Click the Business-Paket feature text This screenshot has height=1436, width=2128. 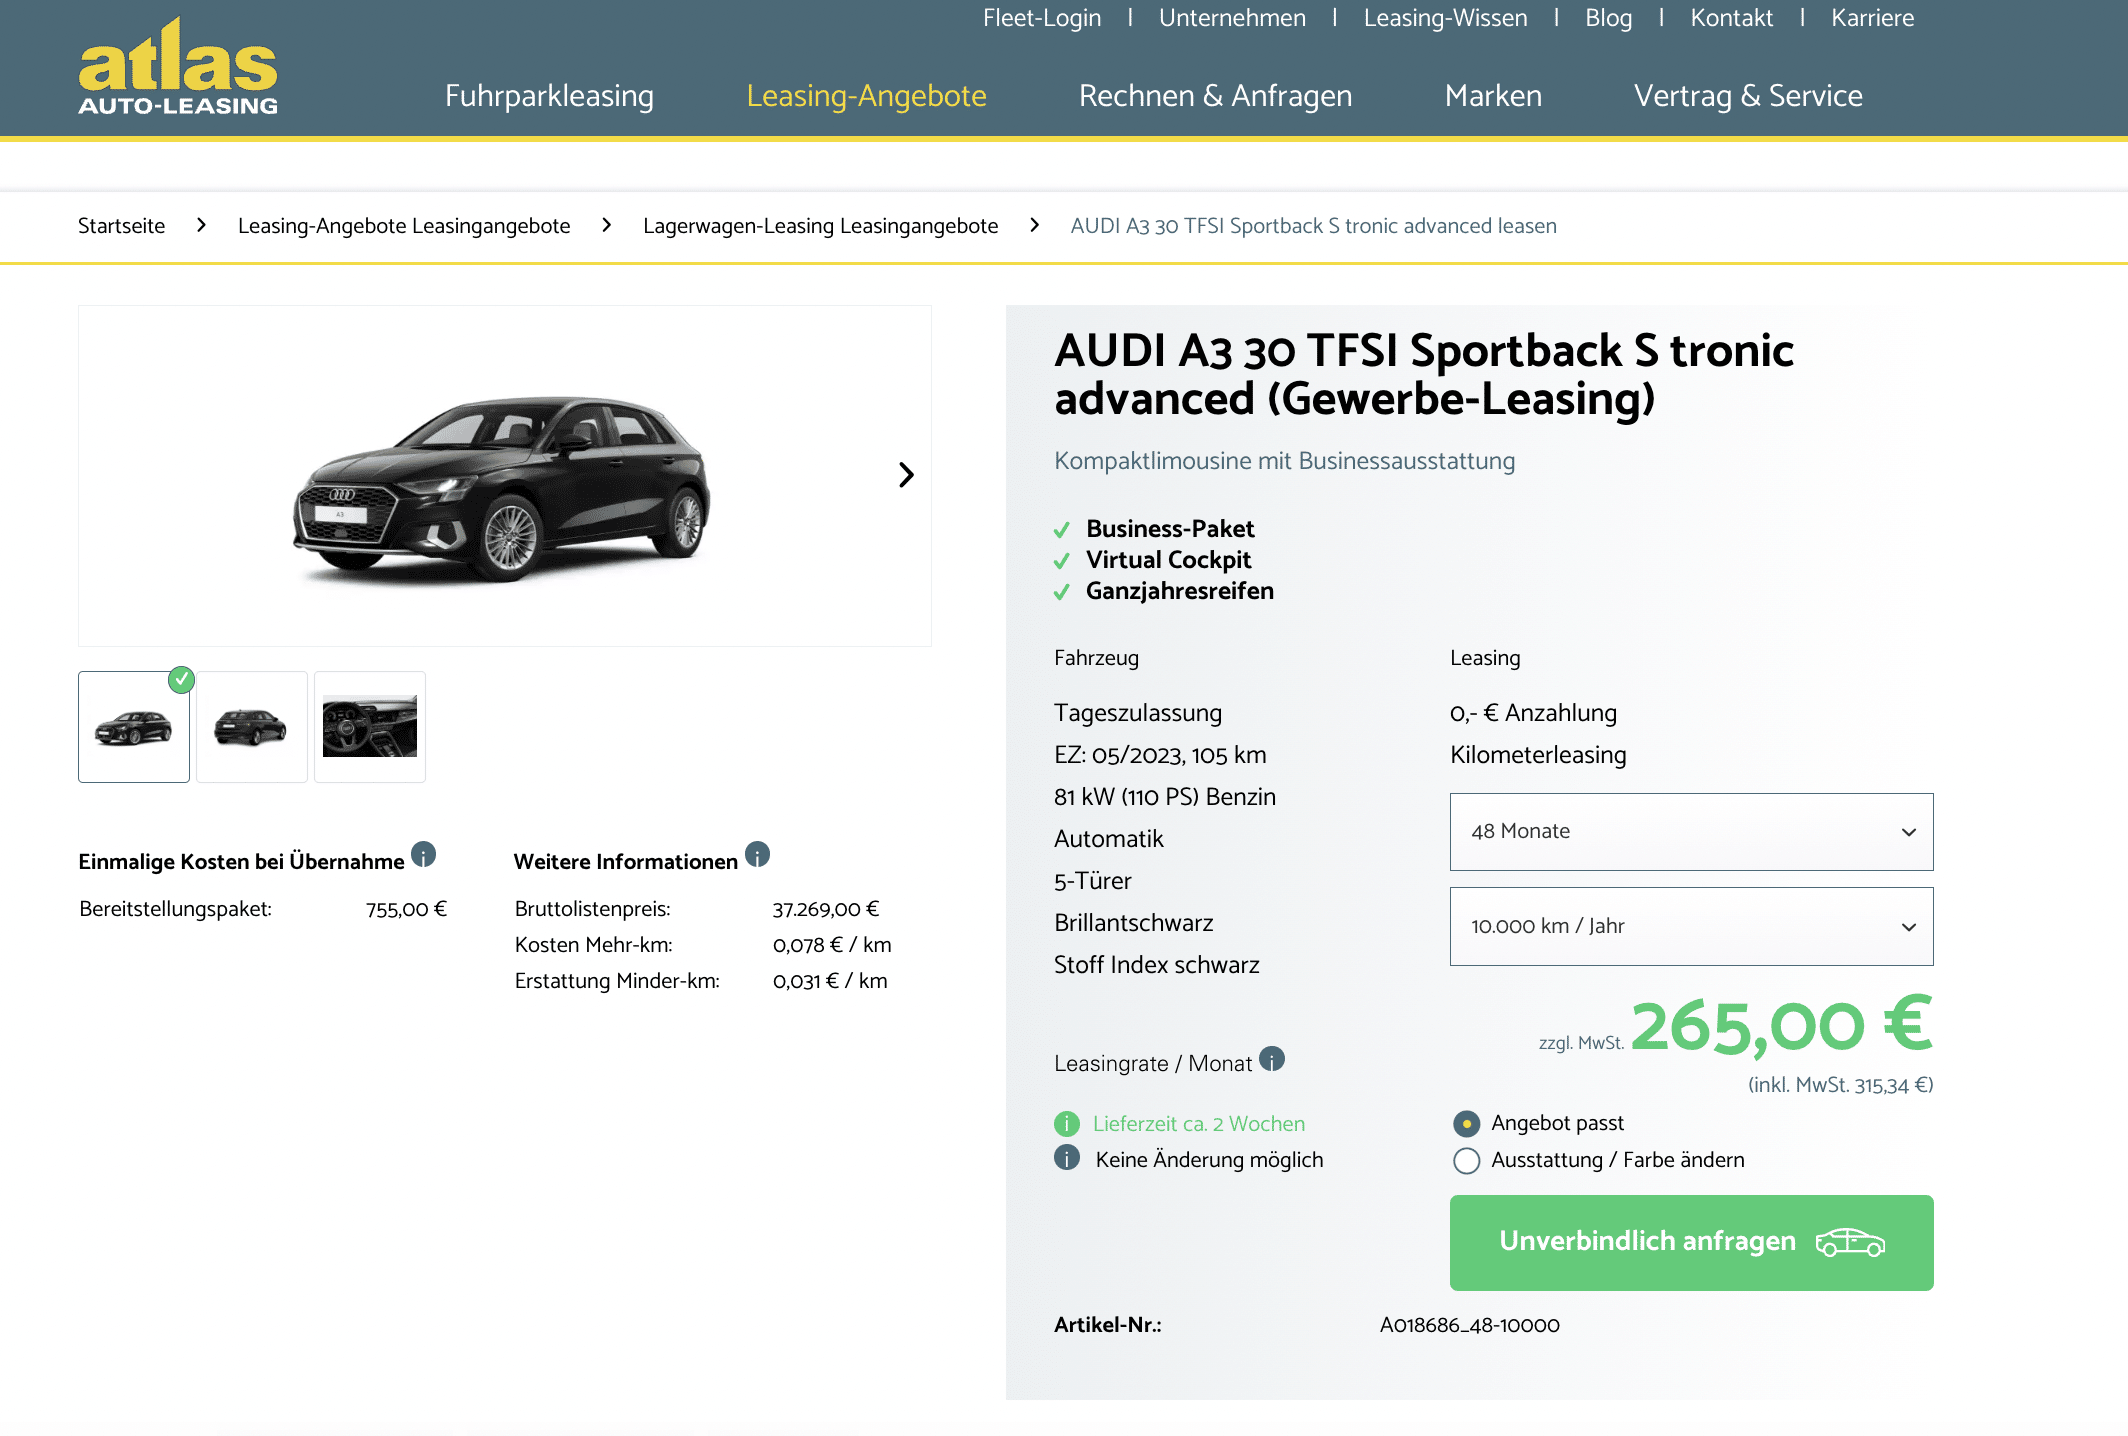click(x=1170, y=529)
